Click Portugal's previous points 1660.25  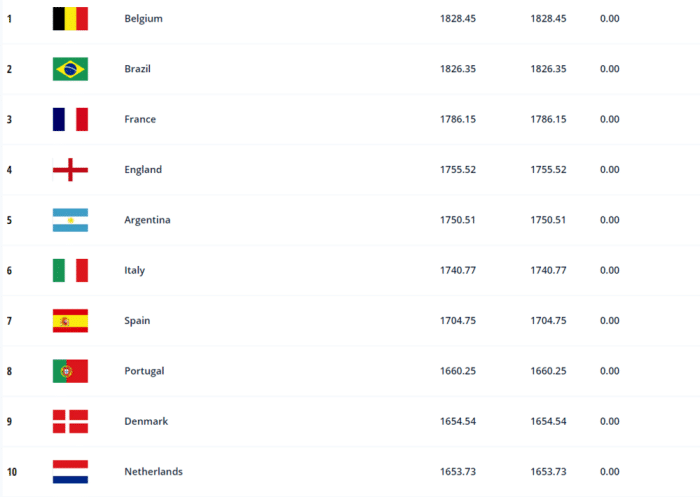[x=549, y=371]
